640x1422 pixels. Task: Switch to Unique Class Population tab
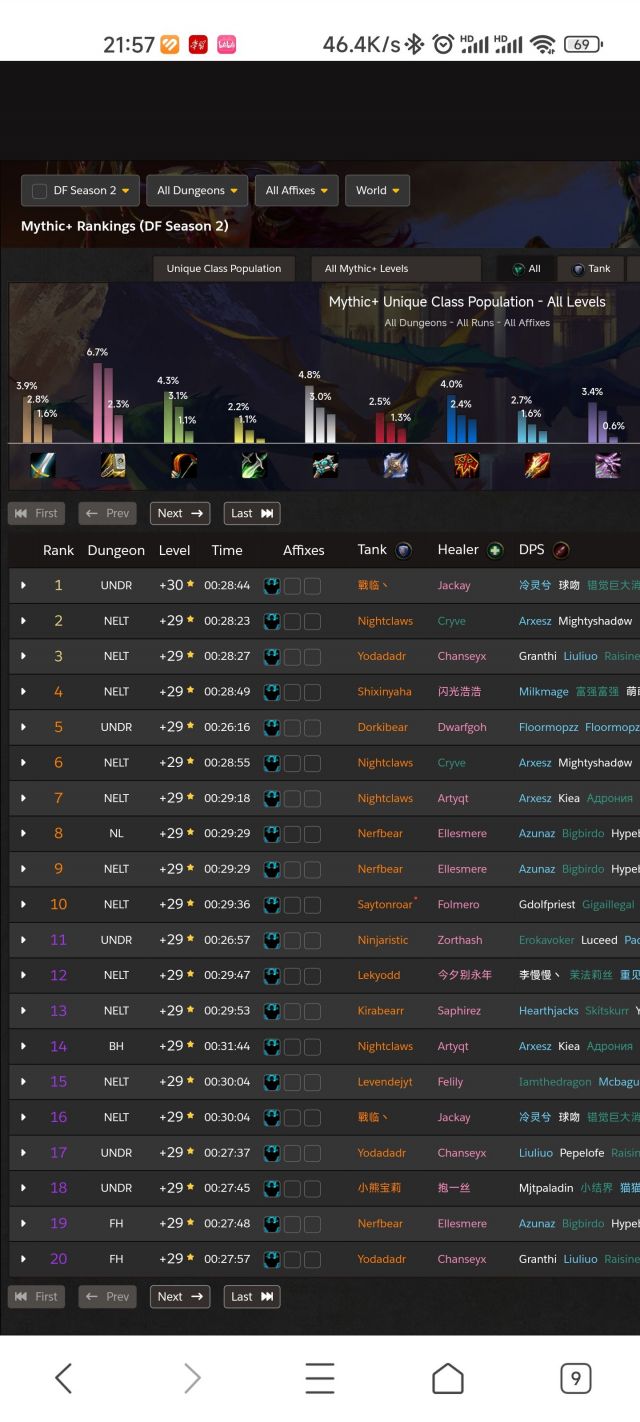pyautogui.click(x=223, y=268)
